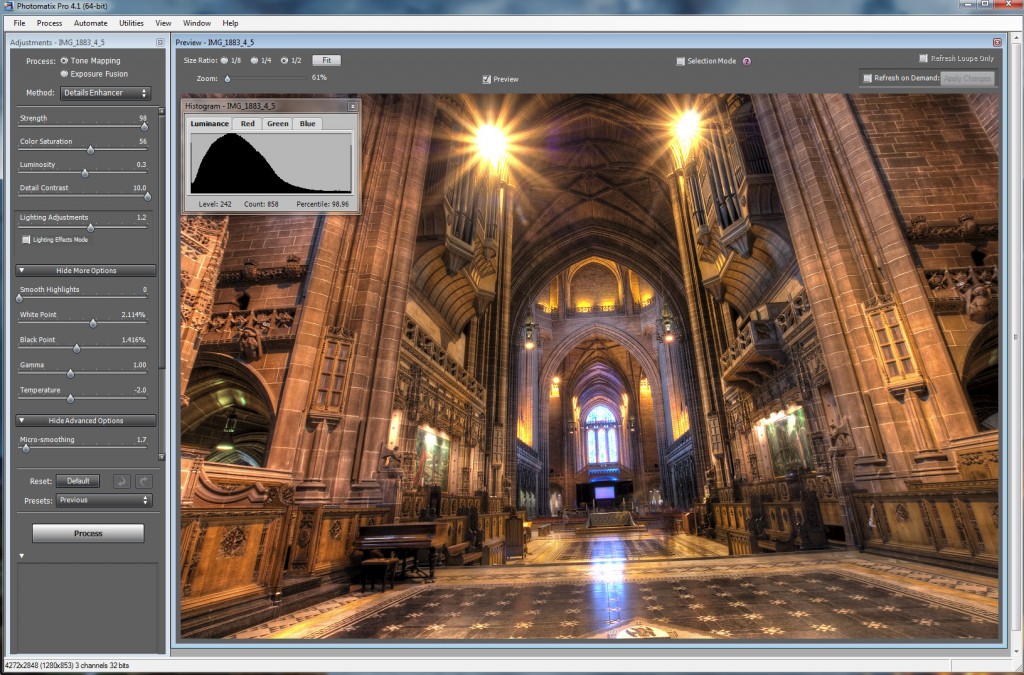This screenshot has height=675, width=1024.
Task: Click the Preview checkmark icon in the toolbar
Action: coord(487,79)
